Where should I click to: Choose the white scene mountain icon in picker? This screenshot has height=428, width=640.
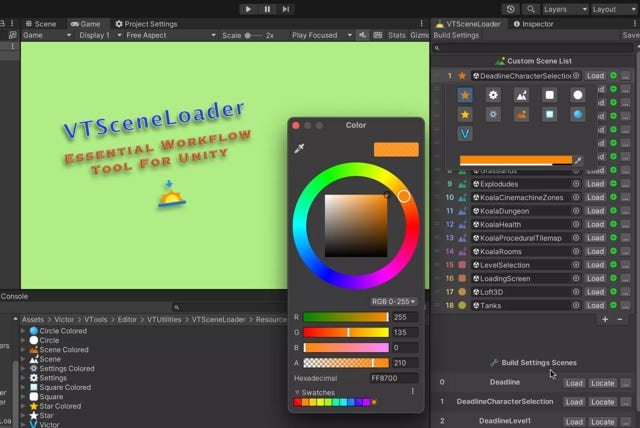click(x=521, y=95)
